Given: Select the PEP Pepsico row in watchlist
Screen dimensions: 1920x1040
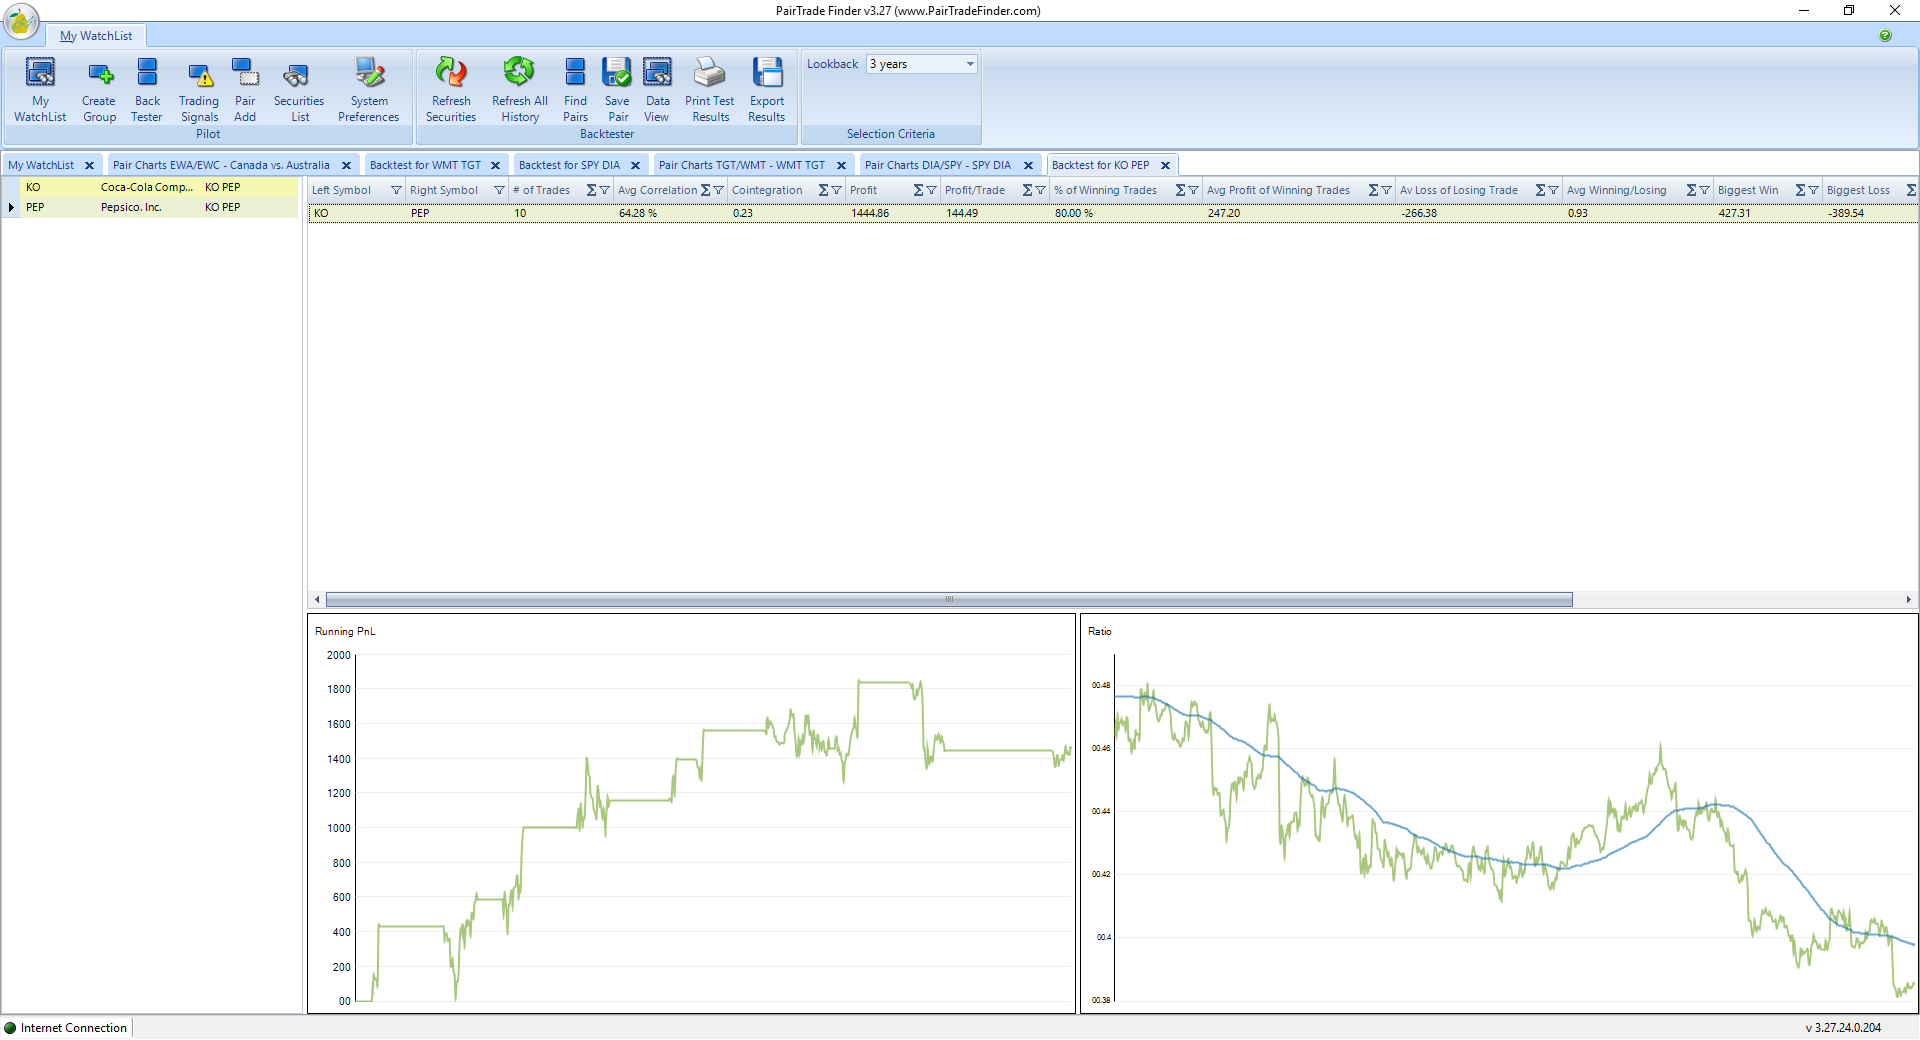Looking at the screenshot, I should pos(130,208).
